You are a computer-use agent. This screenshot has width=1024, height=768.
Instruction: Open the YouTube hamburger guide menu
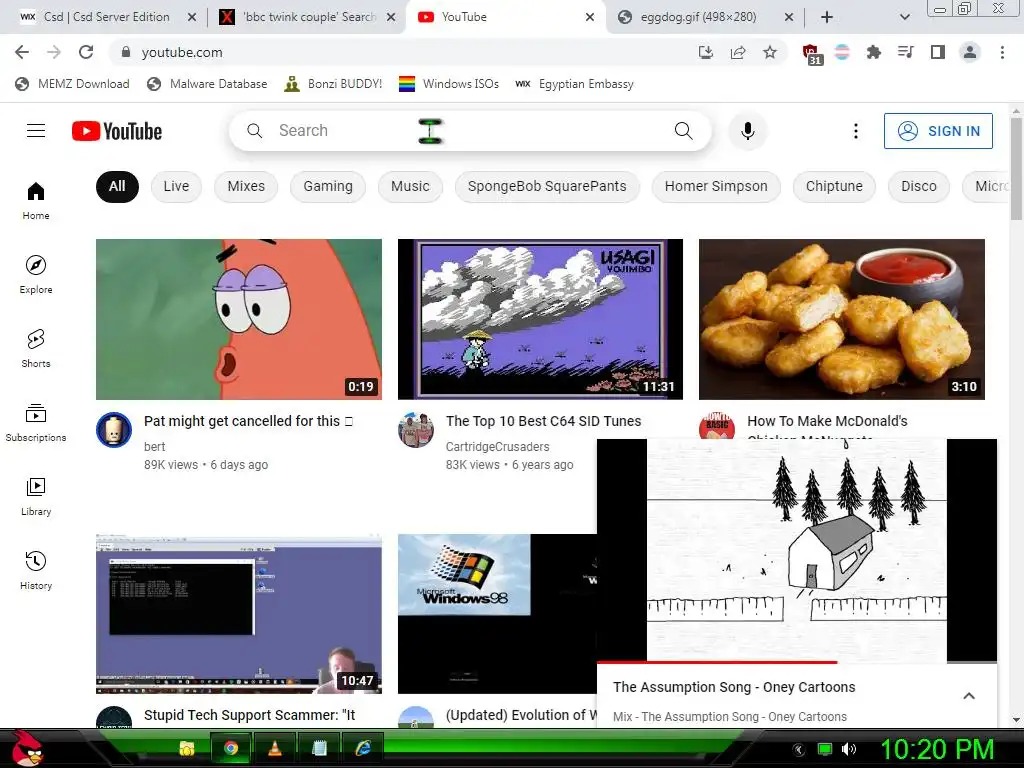point(36,131)
